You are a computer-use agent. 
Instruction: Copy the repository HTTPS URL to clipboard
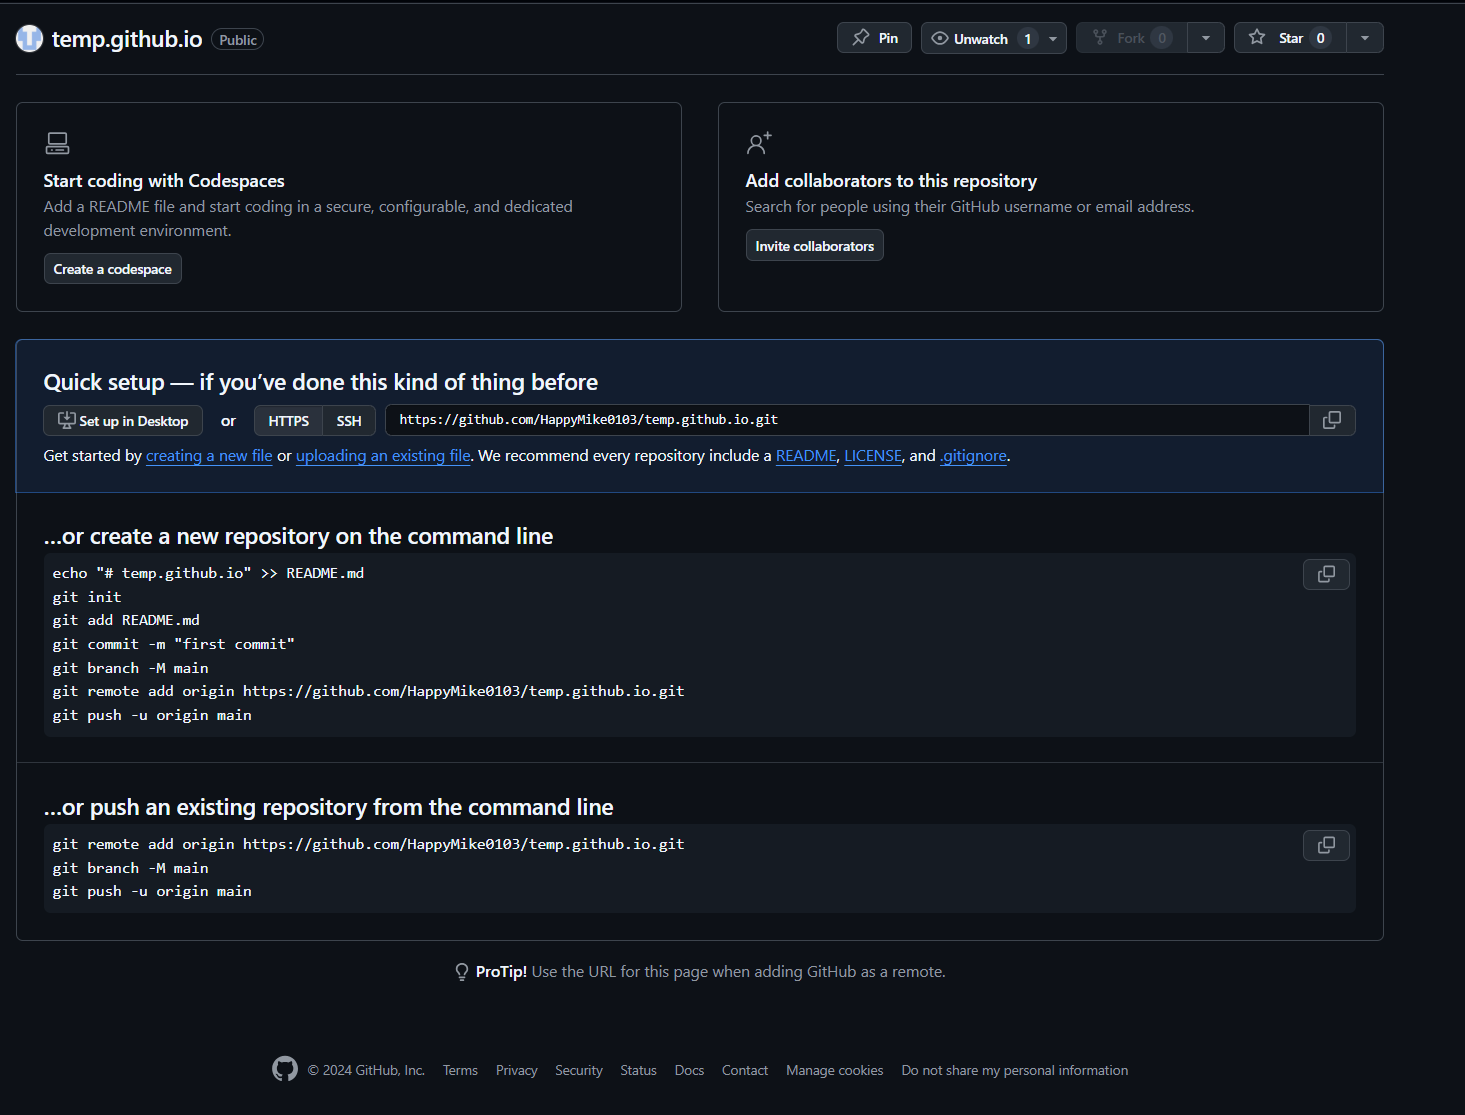[1332, 420]
